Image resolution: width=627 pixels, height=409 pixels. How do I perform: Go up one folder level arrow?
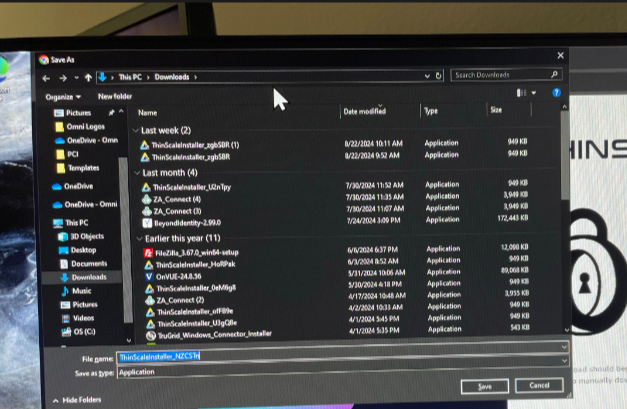tap(88, 78)
